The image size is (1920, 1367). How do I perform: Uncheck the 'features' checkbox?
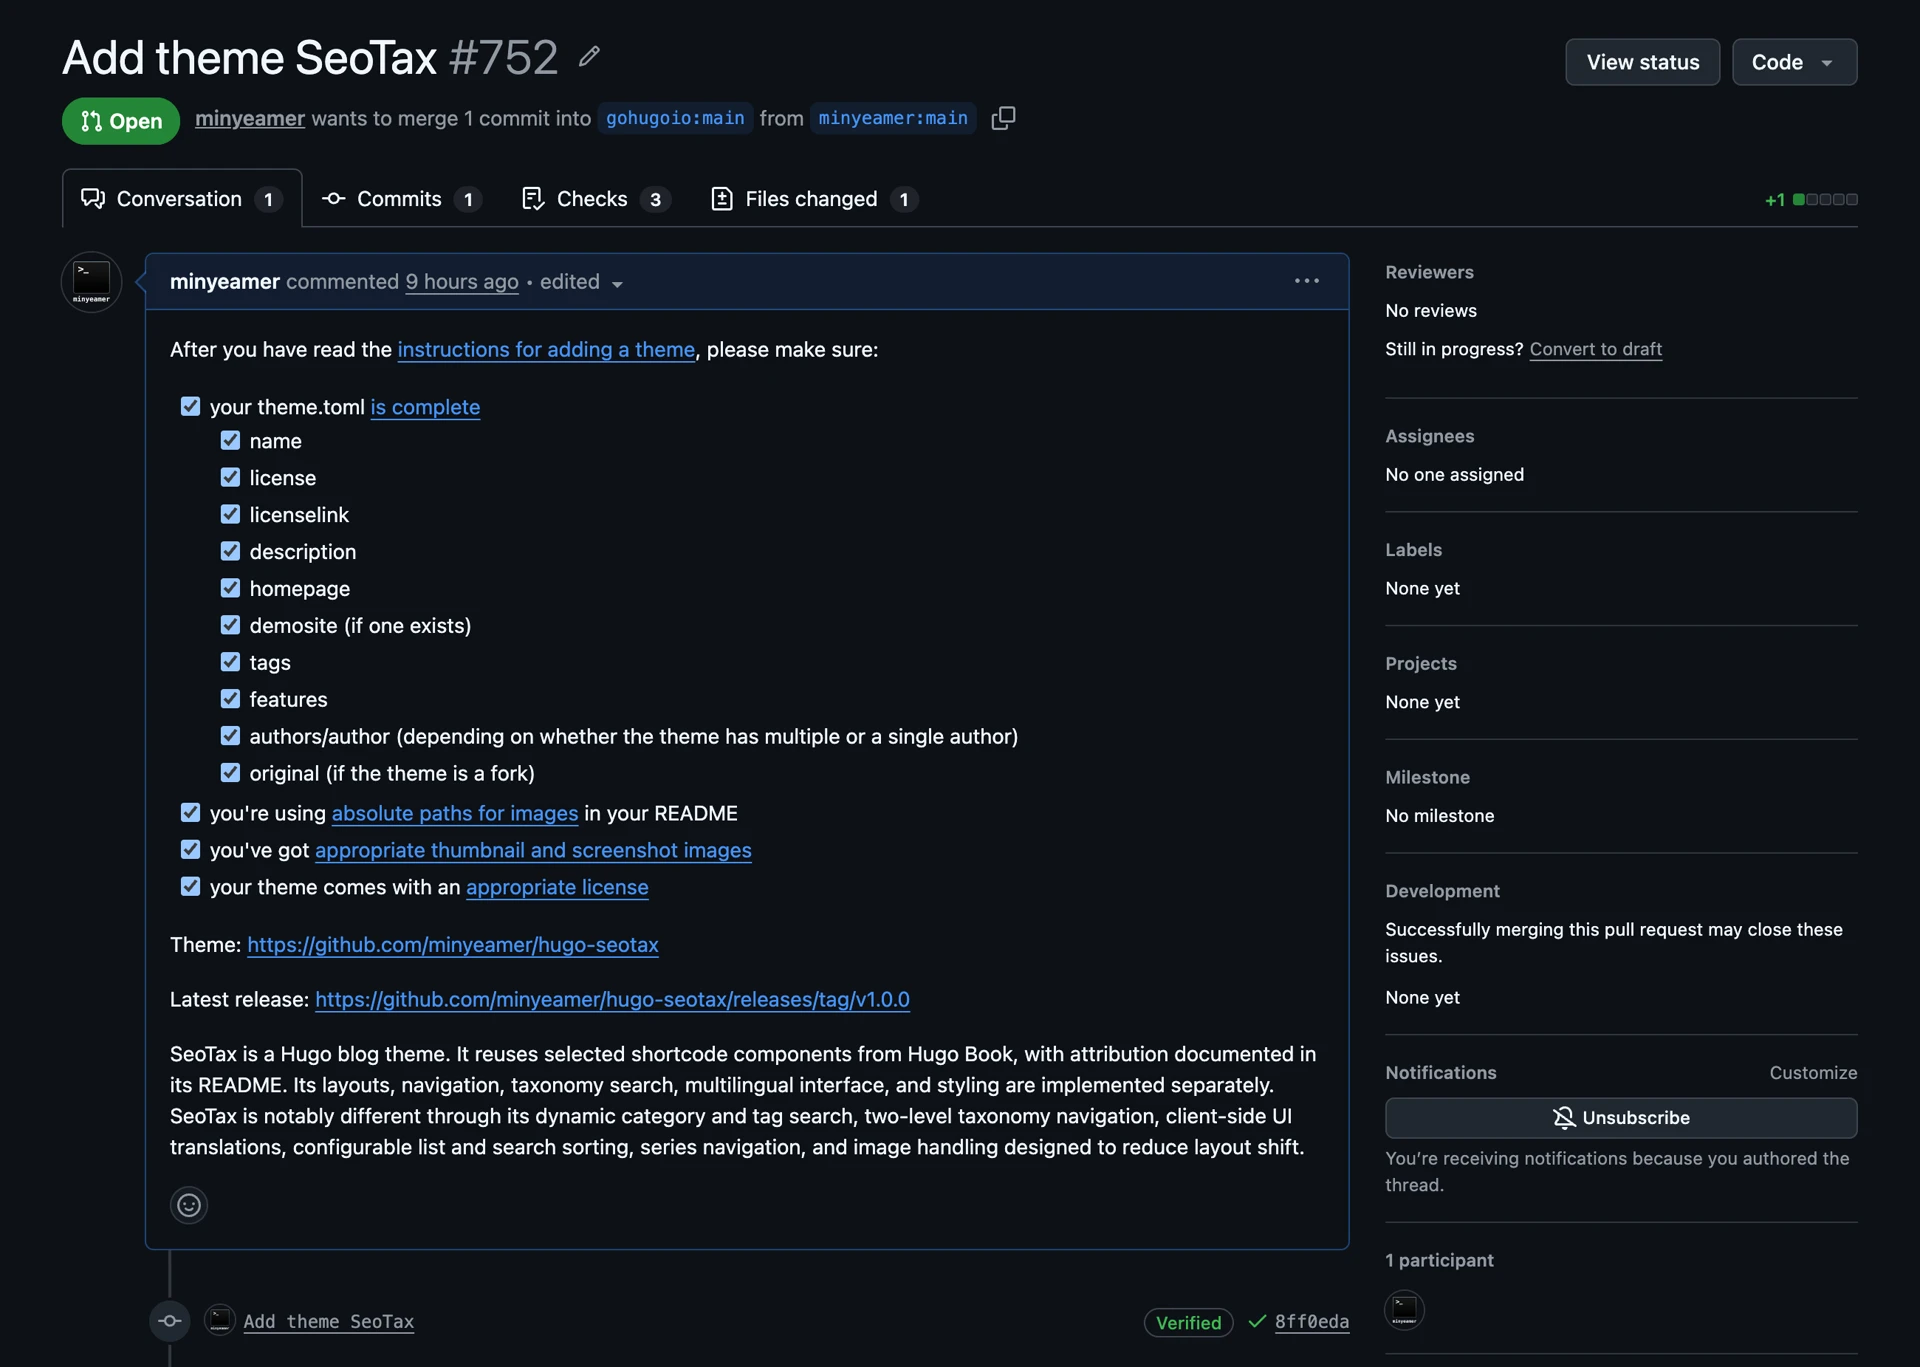[230, 699]
